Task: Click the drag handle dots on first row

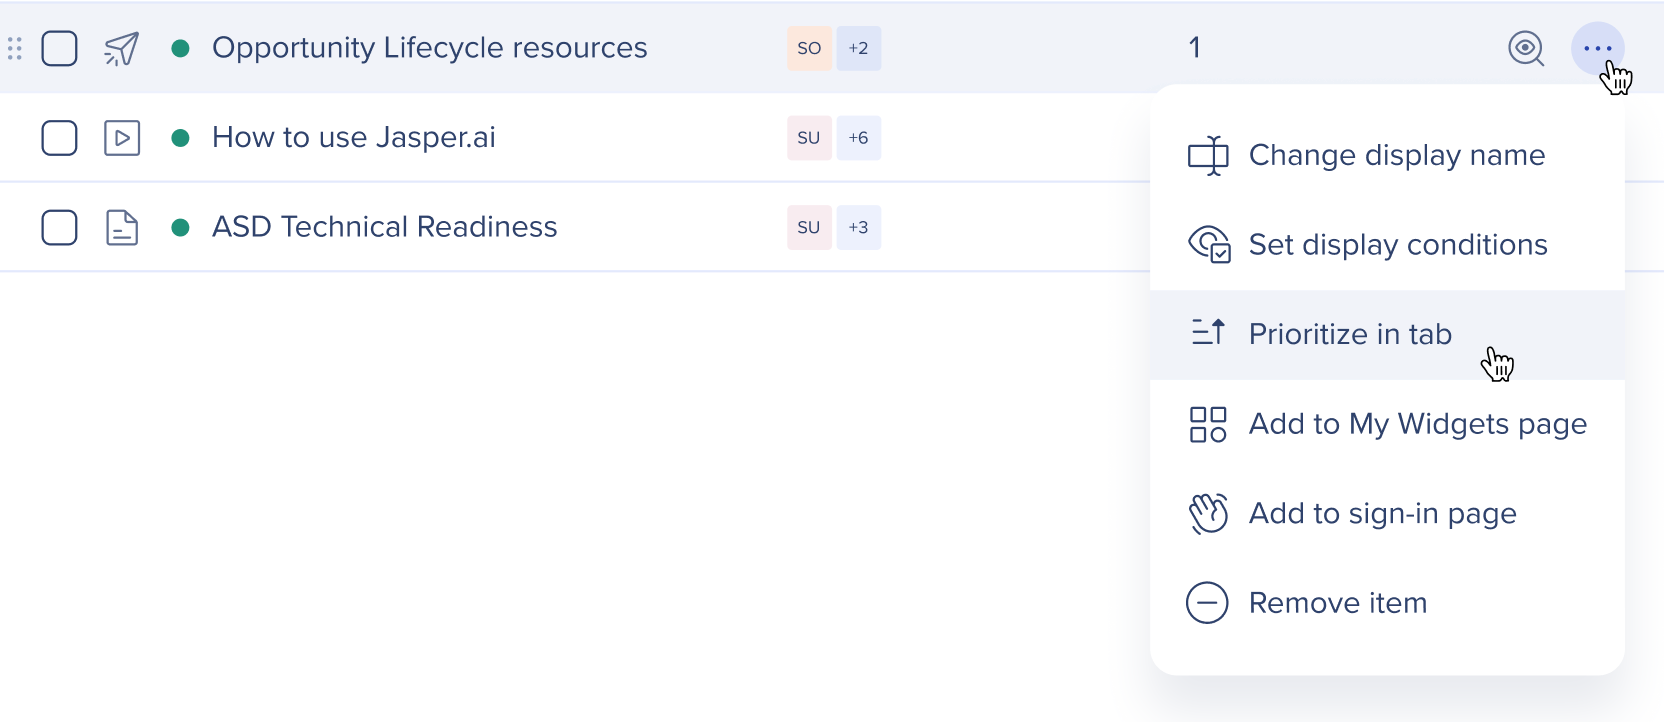Action: pyautogui.click(x=15, y=48)
